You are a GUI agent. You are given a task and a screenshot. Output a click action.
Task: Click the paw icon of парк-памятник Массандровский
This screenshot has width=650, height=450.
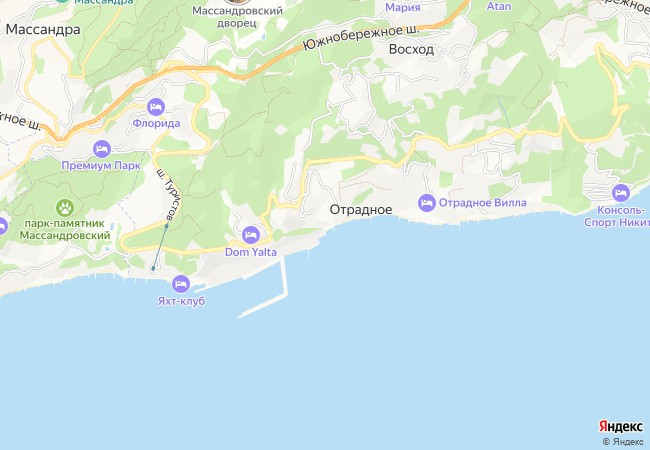click(x=65, y=208)
